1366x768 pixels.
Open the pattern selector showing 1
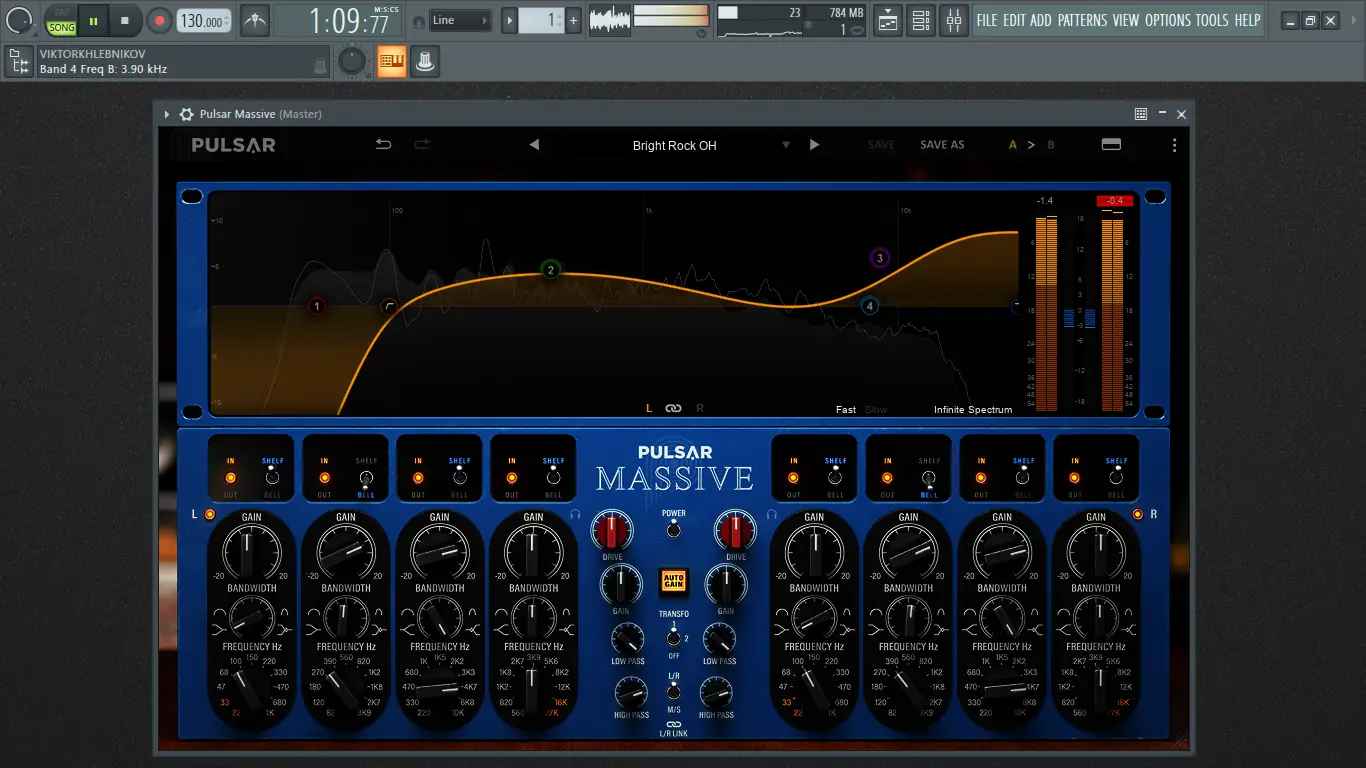click(541, 20)
